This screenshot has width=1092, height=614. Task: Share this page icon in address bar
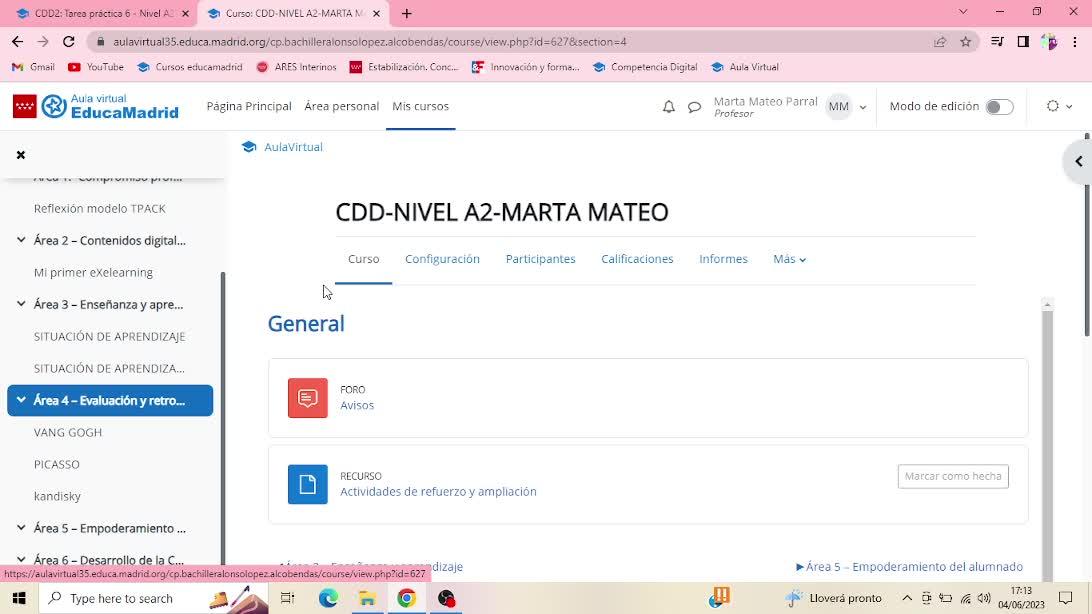pos(939,42)
